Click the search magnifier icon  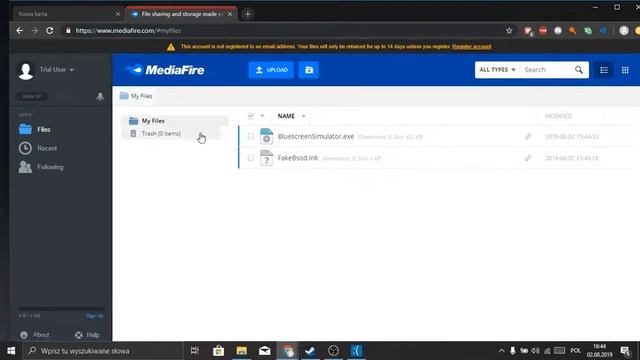coord(579,70)
